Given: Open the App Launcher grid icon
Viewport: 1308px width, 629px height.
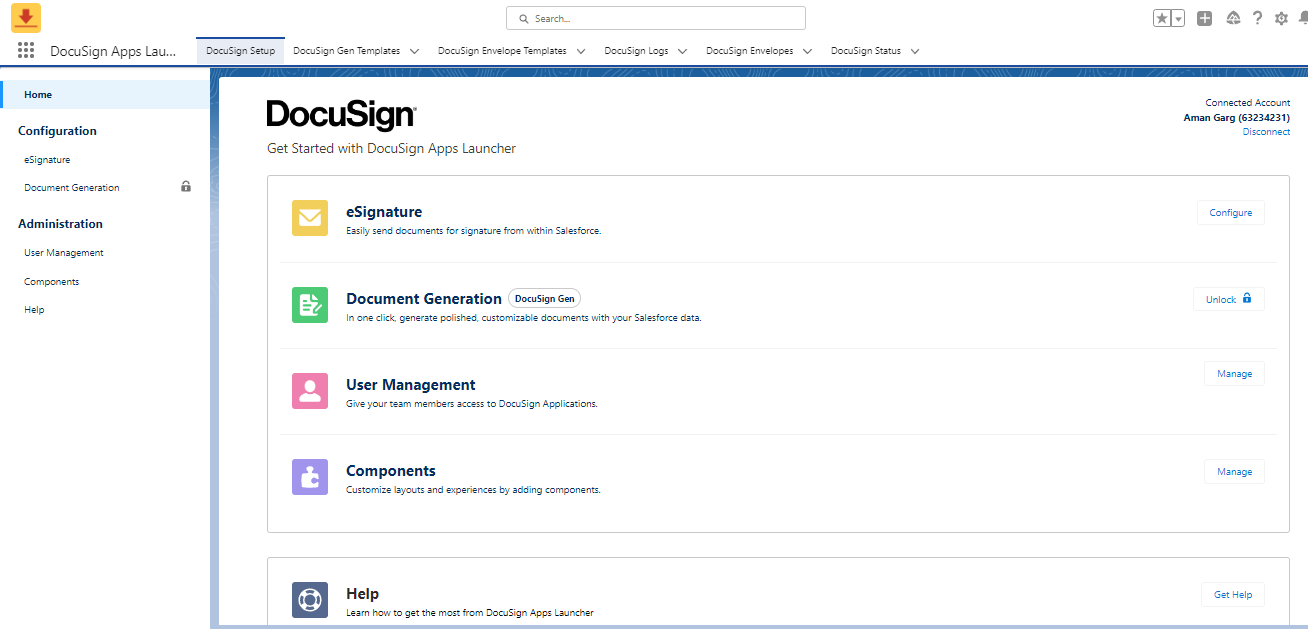Looking at the screenshot, I should click(x=26, y=51).
